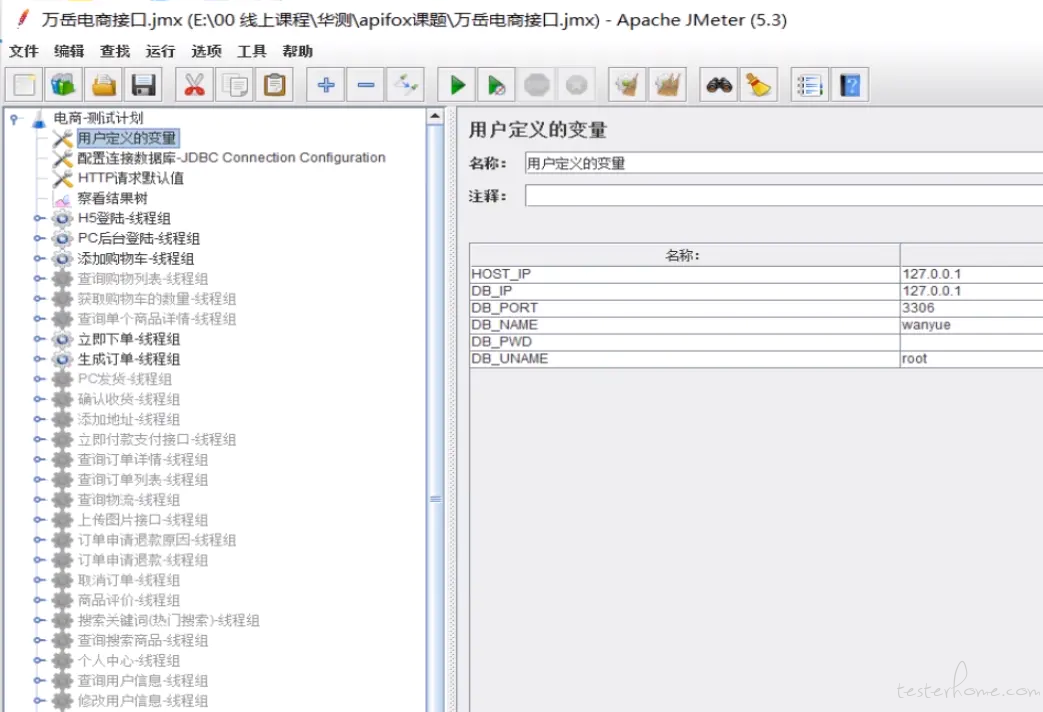Select the DB_PORT variable name cell

coord(684,308)
